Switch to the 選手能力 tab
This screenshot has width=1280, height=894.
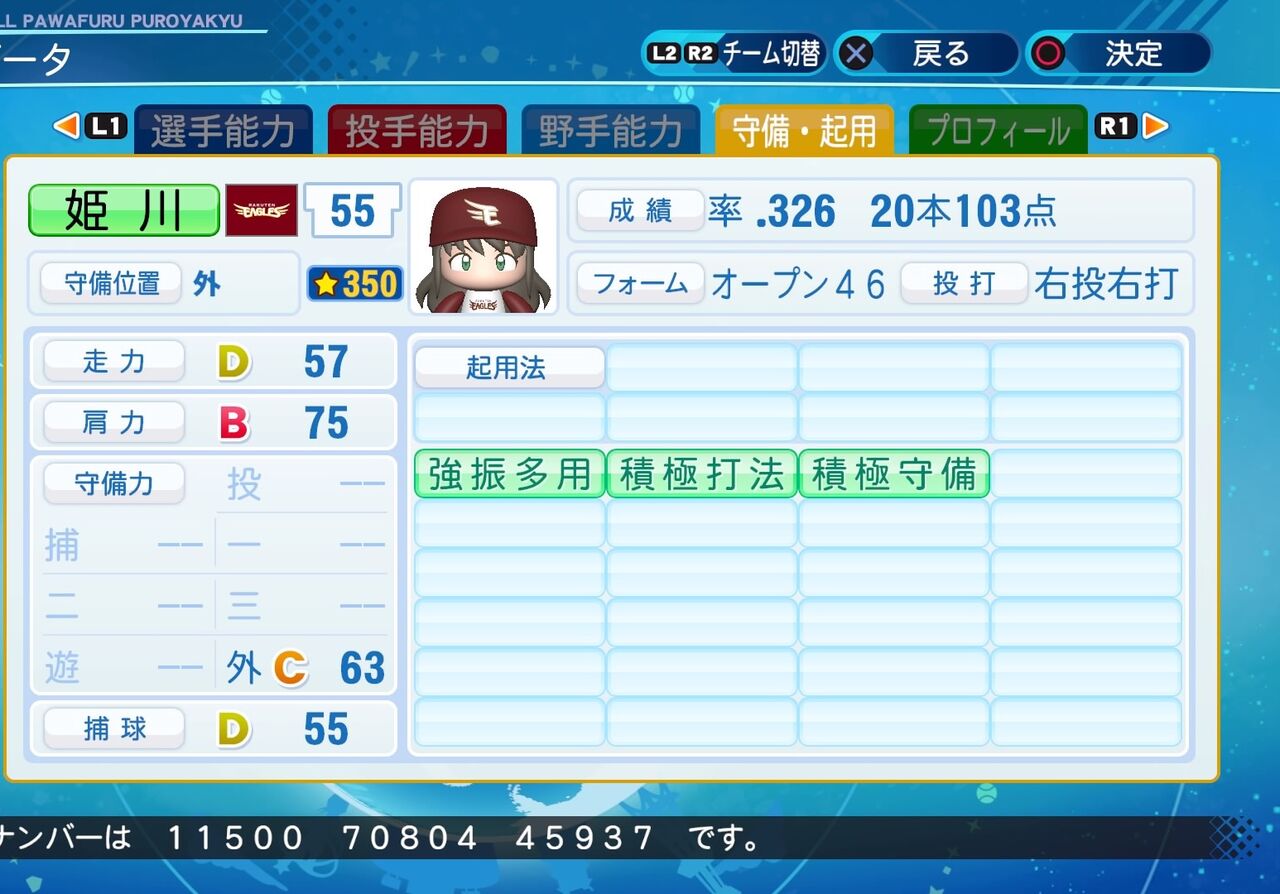click(223, 130)
